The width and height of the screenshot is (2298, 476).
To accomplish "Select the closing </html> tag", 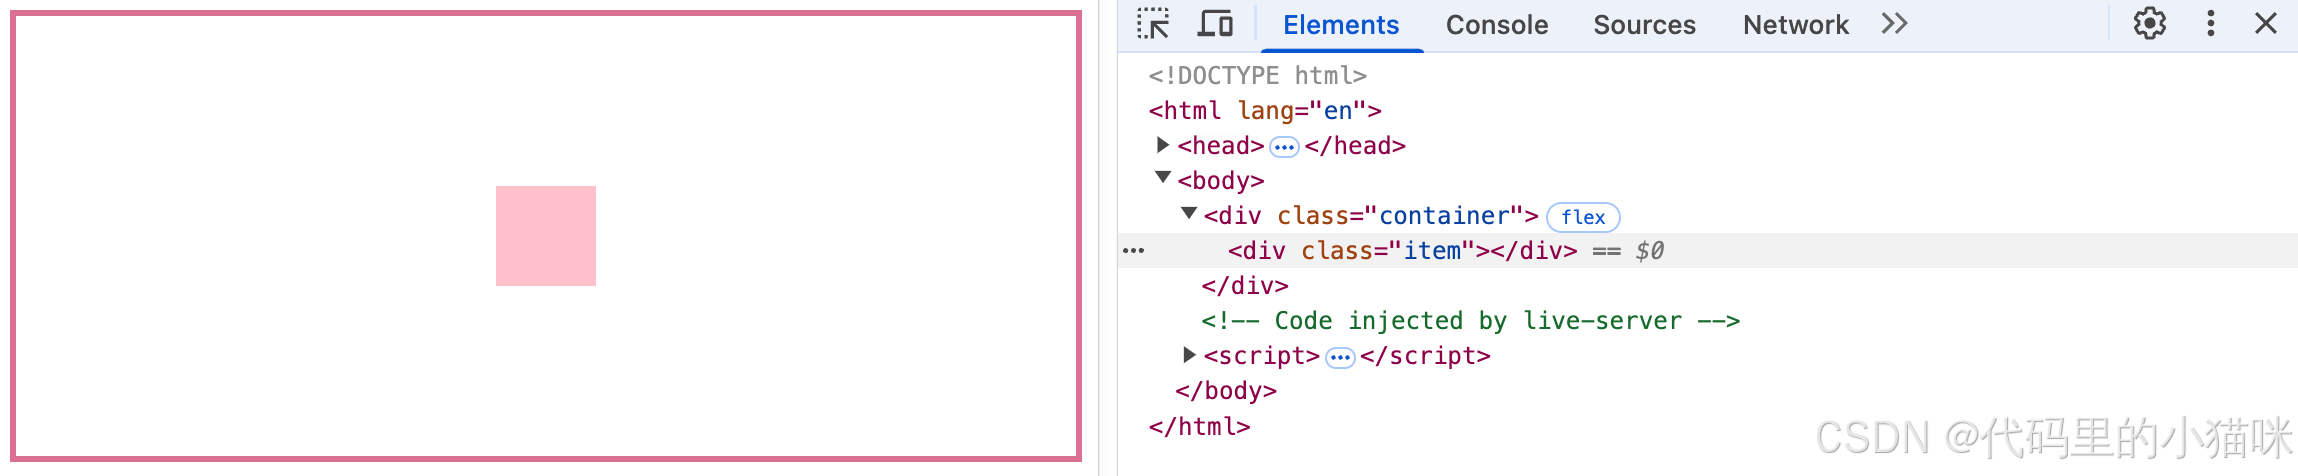I will (x=1199, y=427).
